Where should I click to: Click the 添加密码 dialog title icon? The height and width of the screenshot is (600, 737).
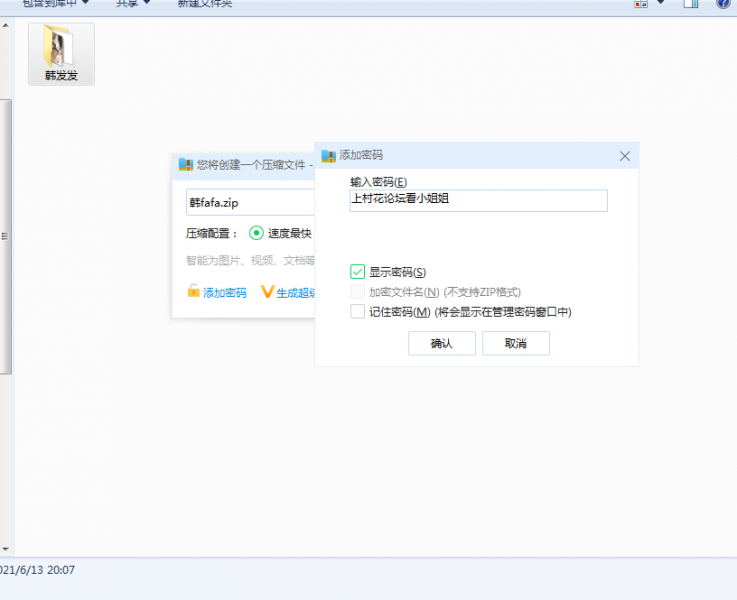pos(327,156)
